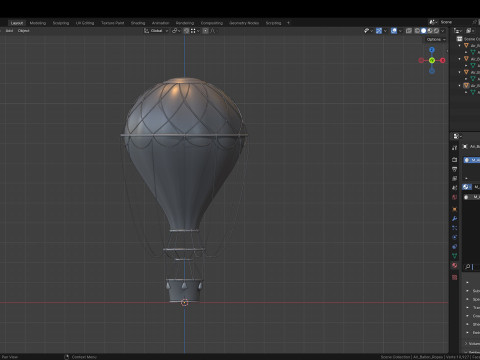Enable rendered viewport shading
480x360 pixels.
(436, 31)
